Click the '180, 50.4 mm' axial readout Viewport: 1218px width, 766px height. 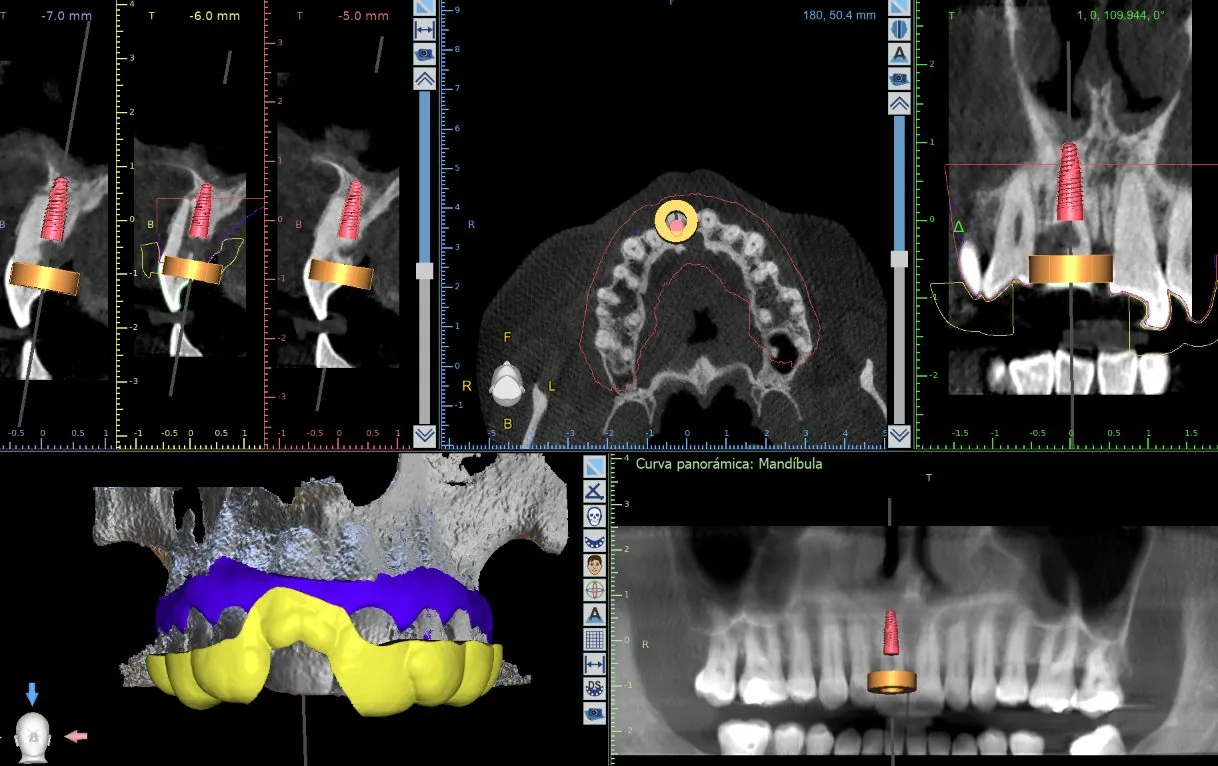pyautogui.click(x=839, y=15)
